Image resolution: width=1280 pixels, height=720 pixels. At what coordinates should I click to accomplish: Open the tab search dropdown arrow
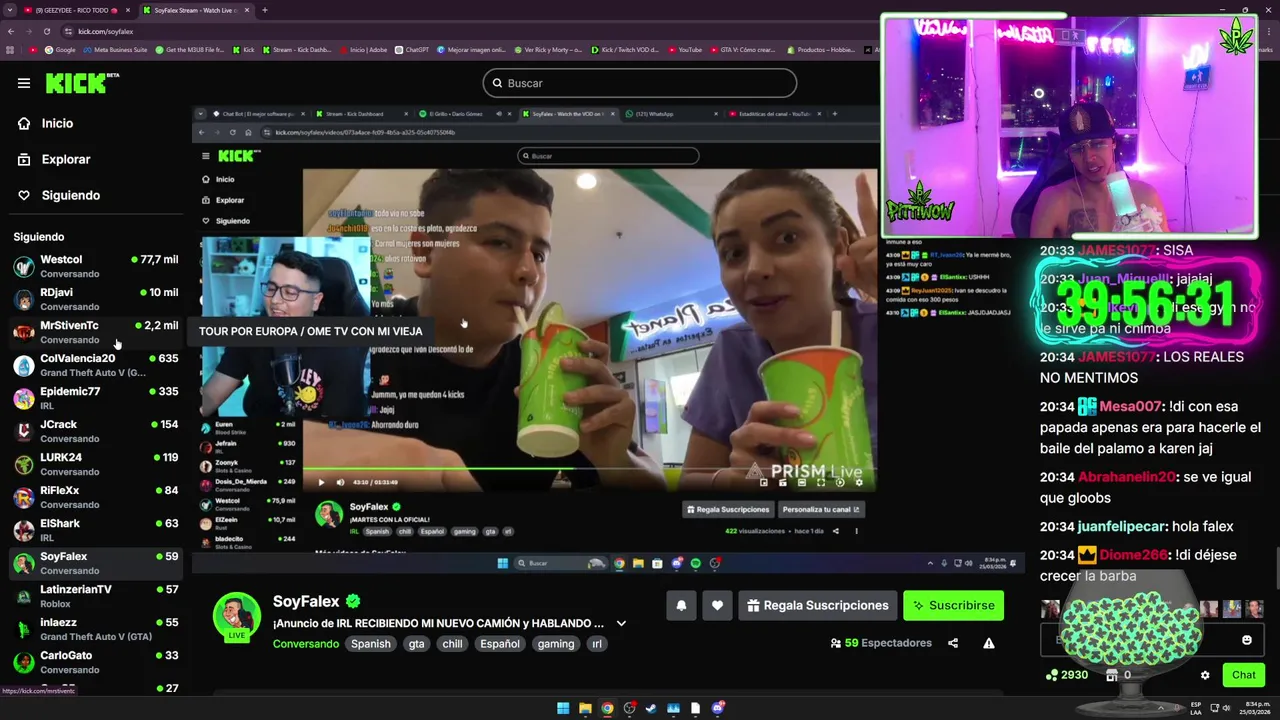[x=10, y=10]
